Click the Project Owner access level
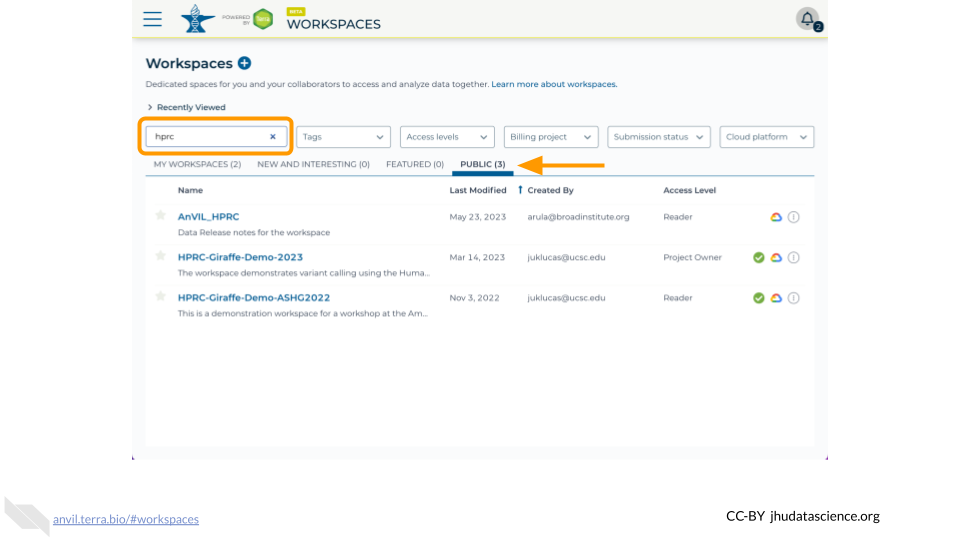960x540 pixels. (x=692, y=257)
